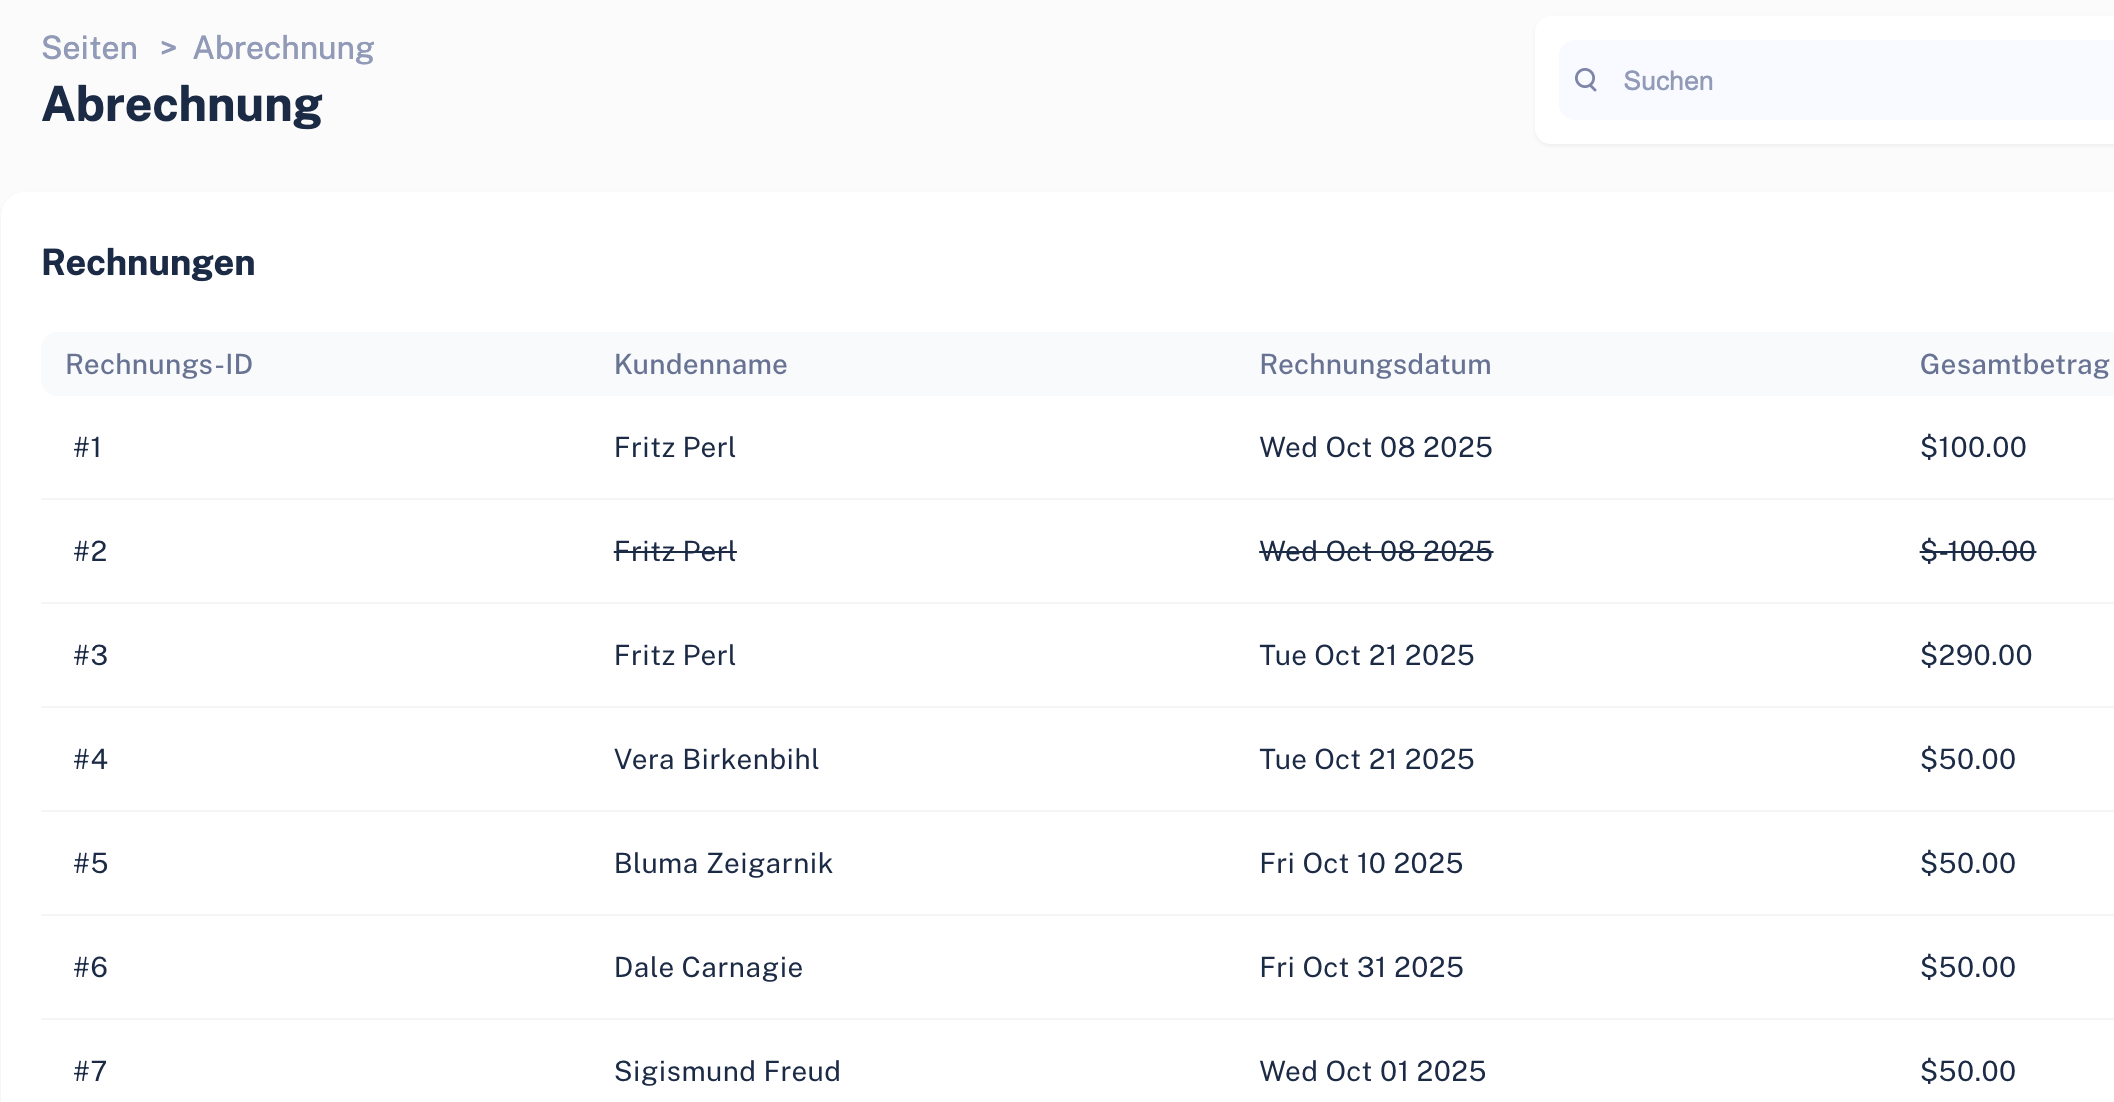The height and width of the screenshot is (1102, 2114).
Task: Click customer name Vera Birkenbihl
Action: pos(716,759)
